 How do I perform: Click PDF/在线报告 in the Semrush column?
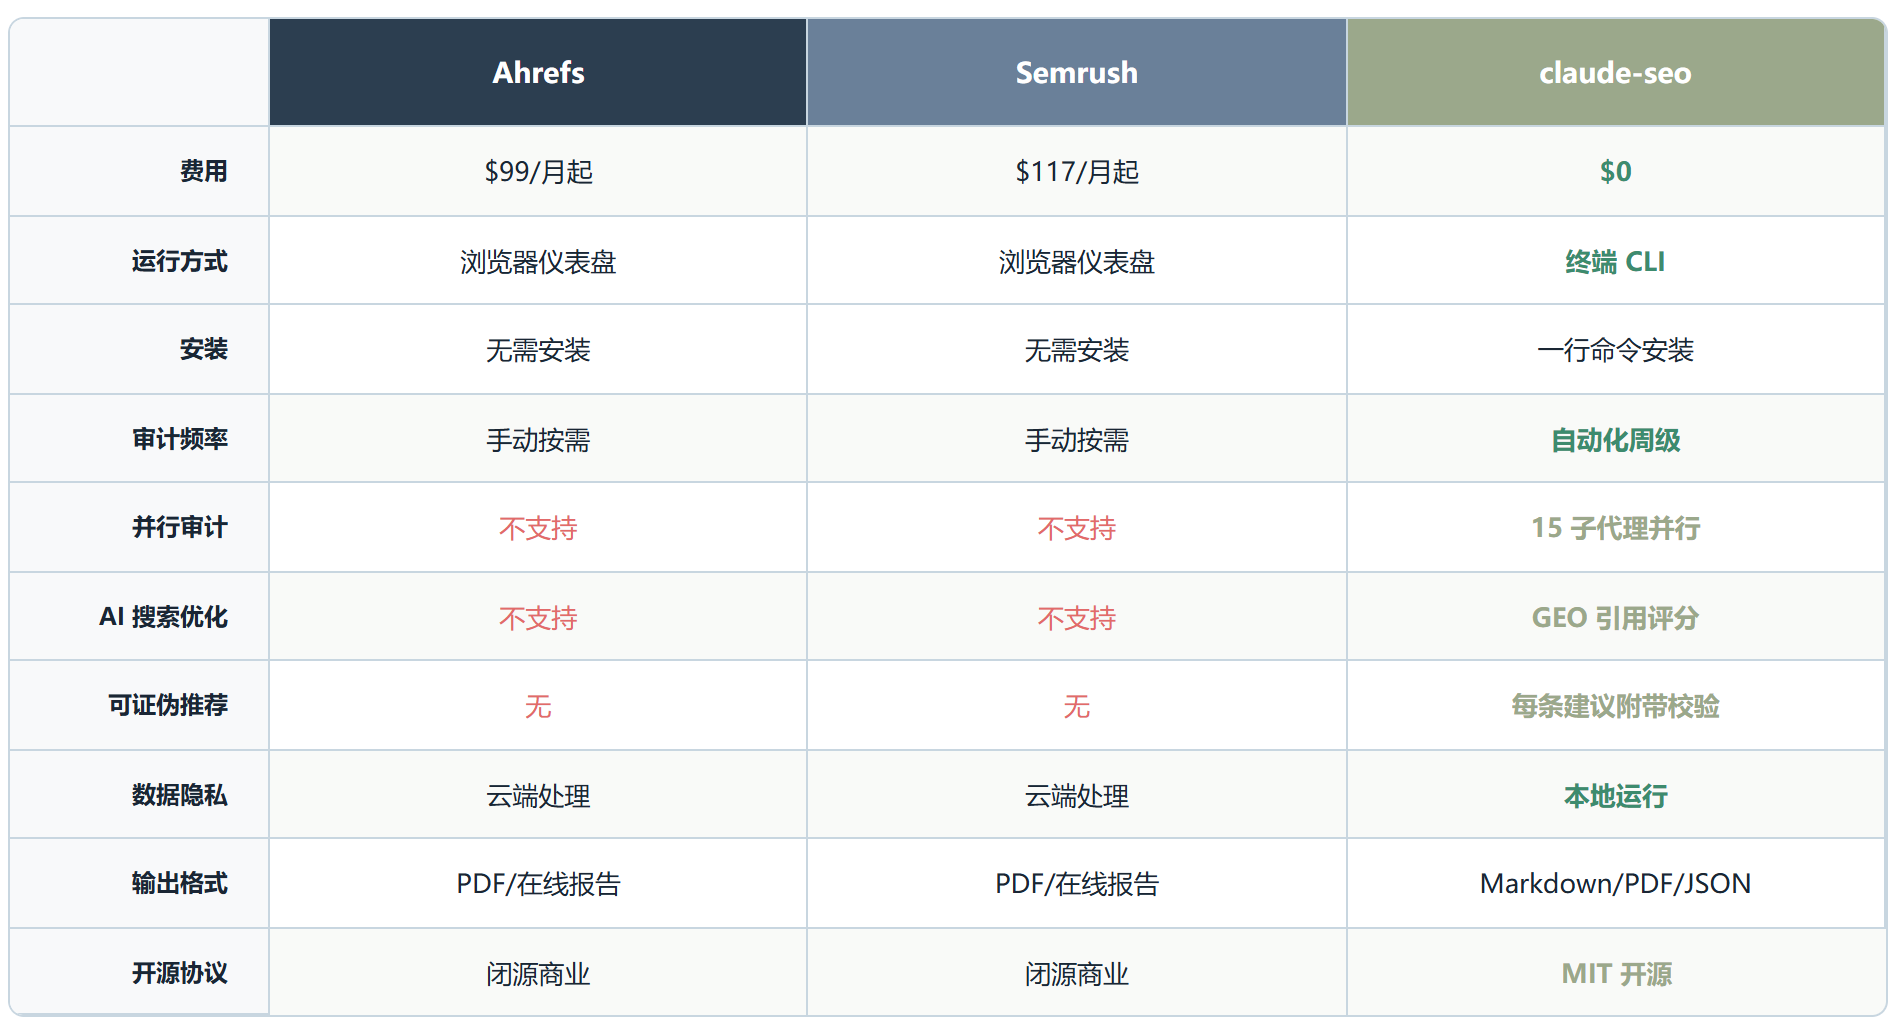pyautogui.click(x=1077, y=884)
